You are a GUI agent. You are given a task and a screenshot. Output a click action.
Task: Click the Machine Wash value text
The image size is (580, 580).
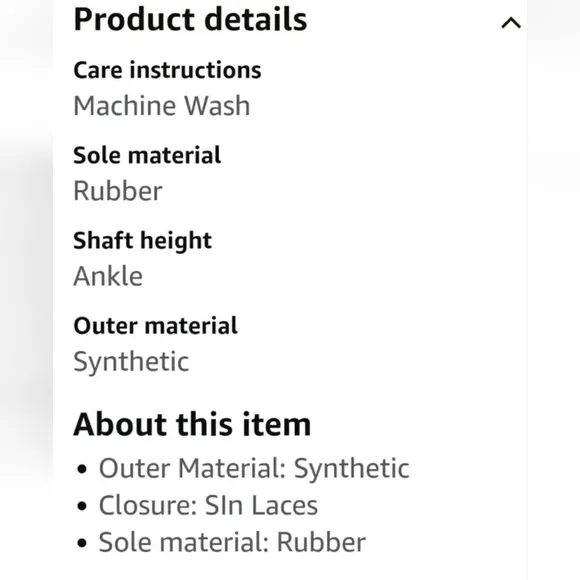click(162, 106)
